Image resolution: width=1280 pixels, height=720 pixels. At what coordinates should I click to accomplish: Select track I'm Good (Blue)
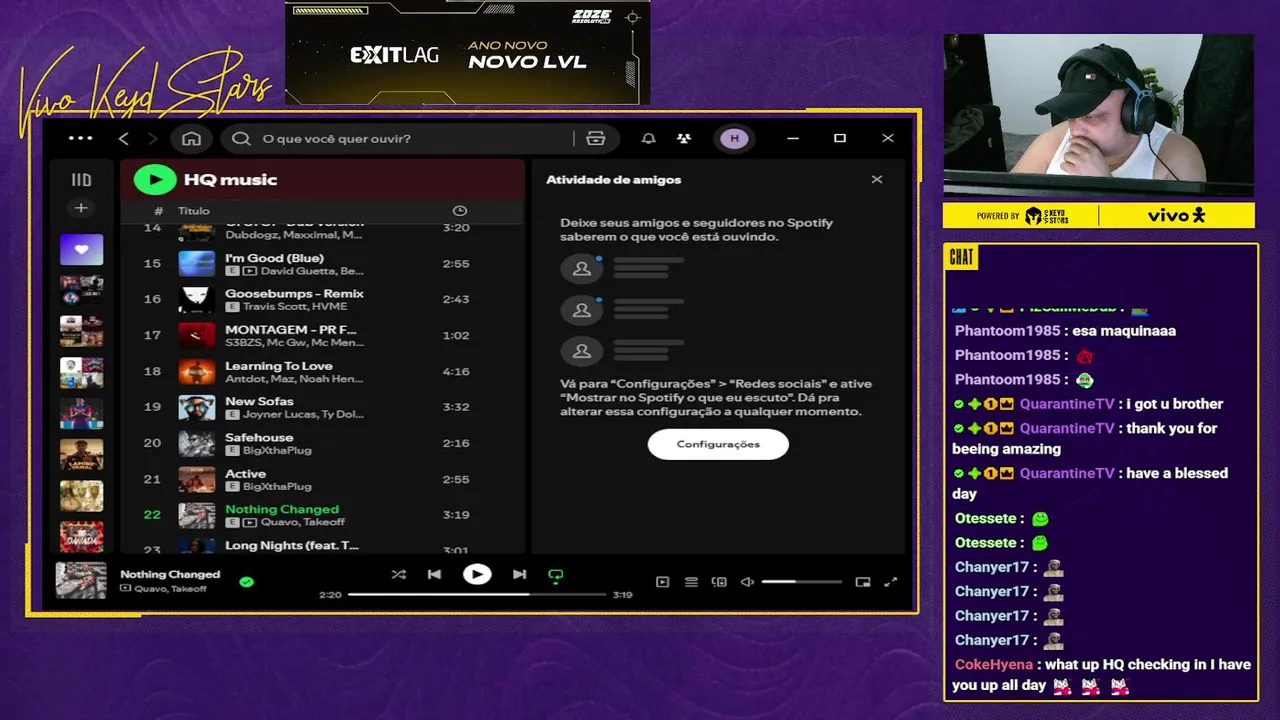pos(323,264)
